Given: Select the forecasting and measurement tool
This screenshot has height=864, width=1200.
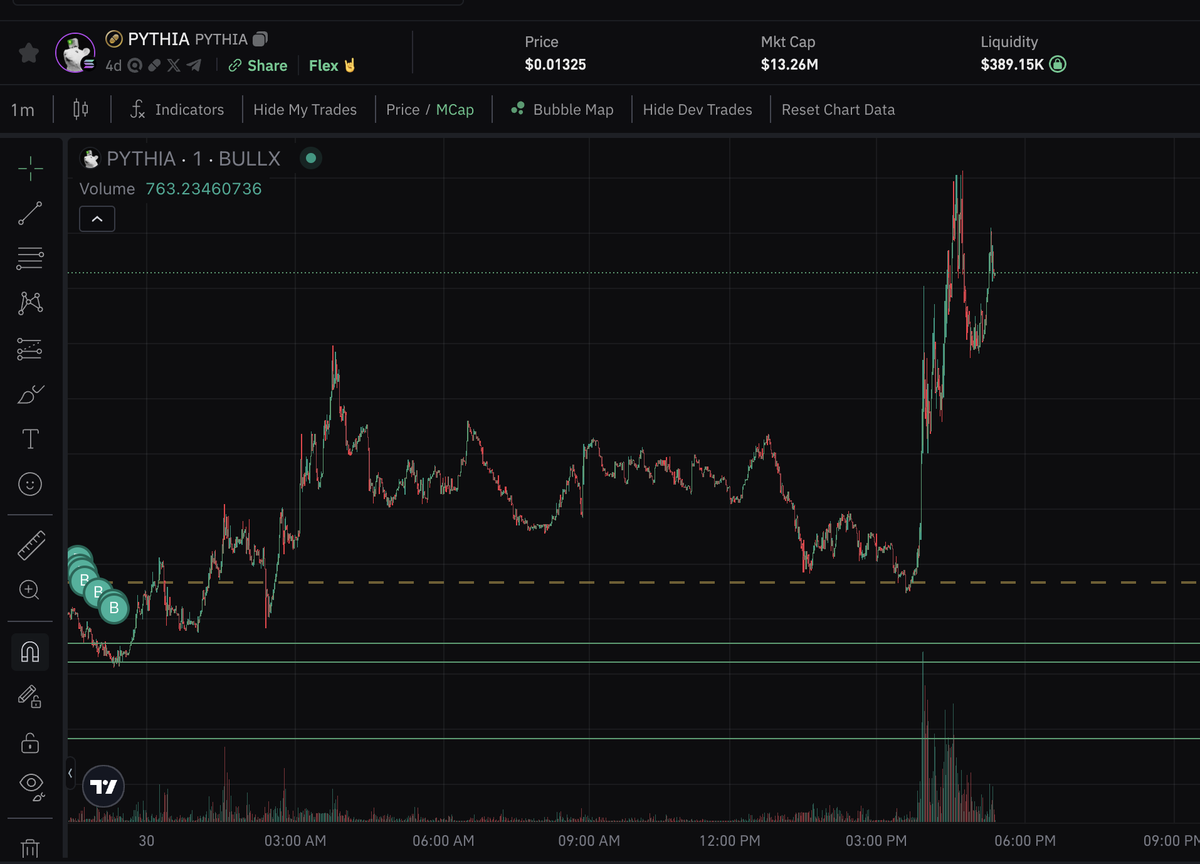Looking at the screenshot, I should pos(30,349).
